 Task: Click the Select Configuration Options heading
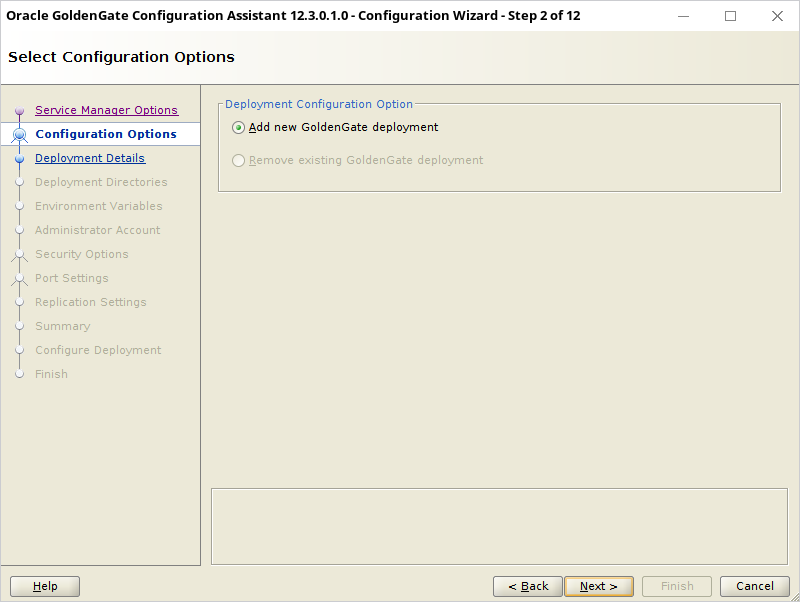pyautogui.click(x=121, y=57)
